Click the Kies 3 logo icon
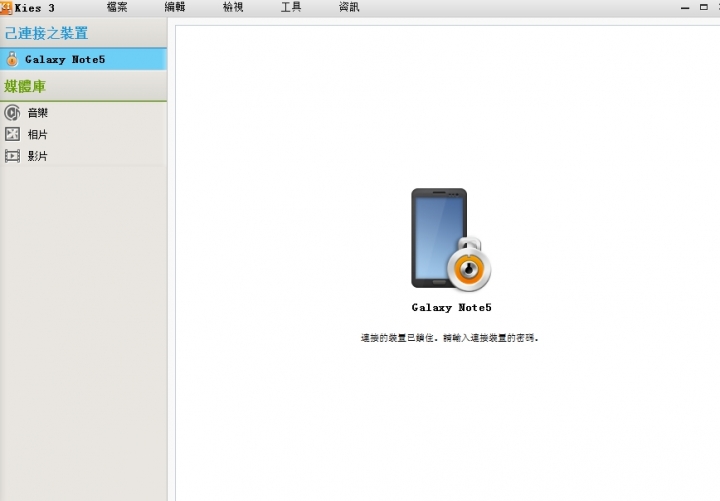This screenshot has height=501, width=720. [x=6, y=8]
